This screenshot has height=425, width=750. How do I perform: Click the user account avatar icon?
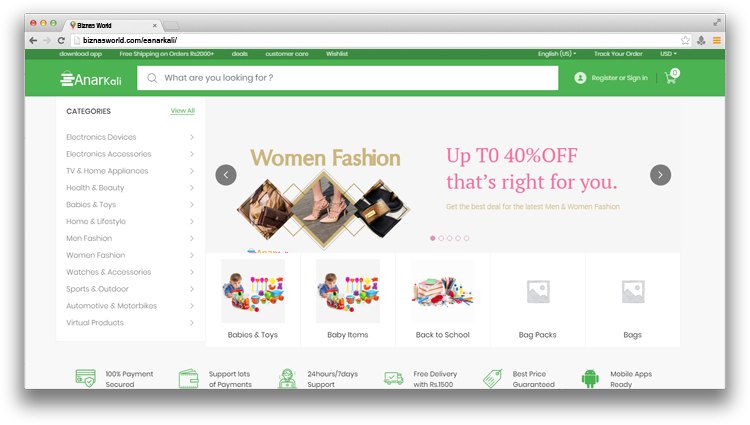(x=580, y=78)
